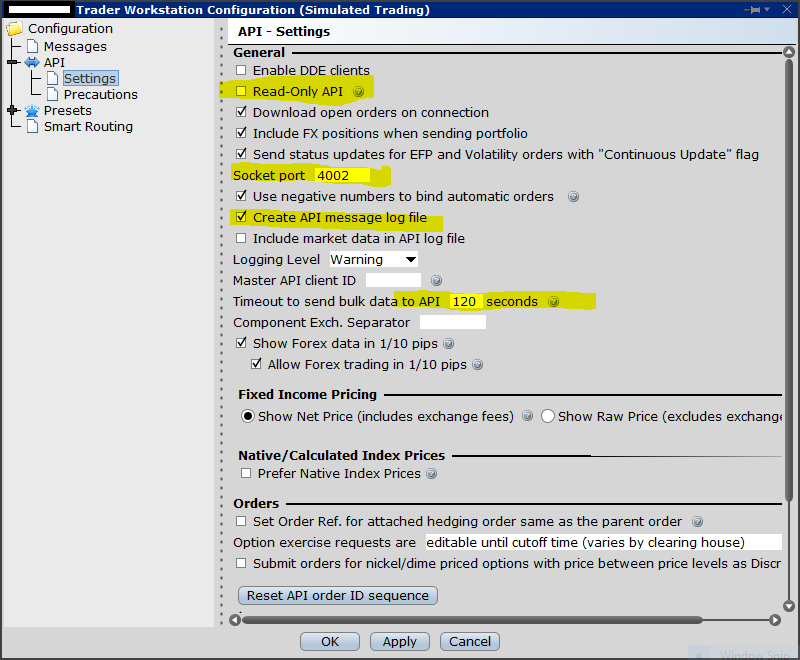Click the OK button
The image size is (800, 660).
point(330,641)
